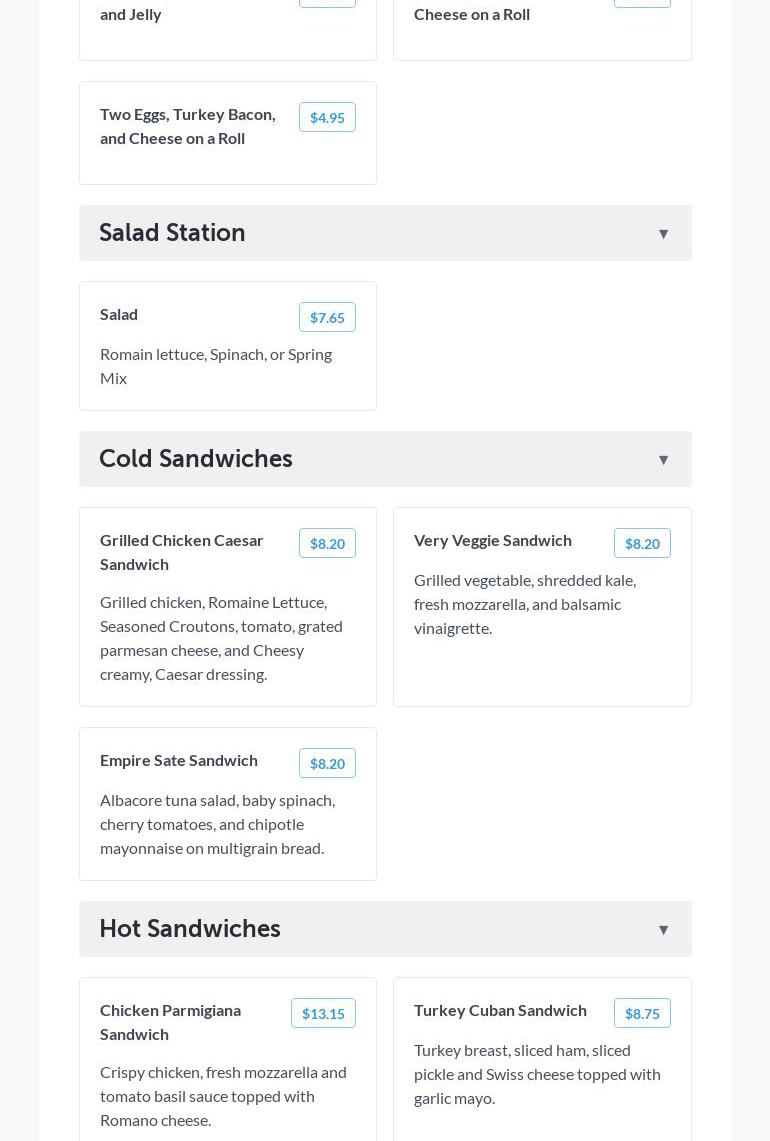Click the Cold Sandwiches section heading
Image resolution: width=770 pixels, height=1141 pixels.
(x=196, y=459)
